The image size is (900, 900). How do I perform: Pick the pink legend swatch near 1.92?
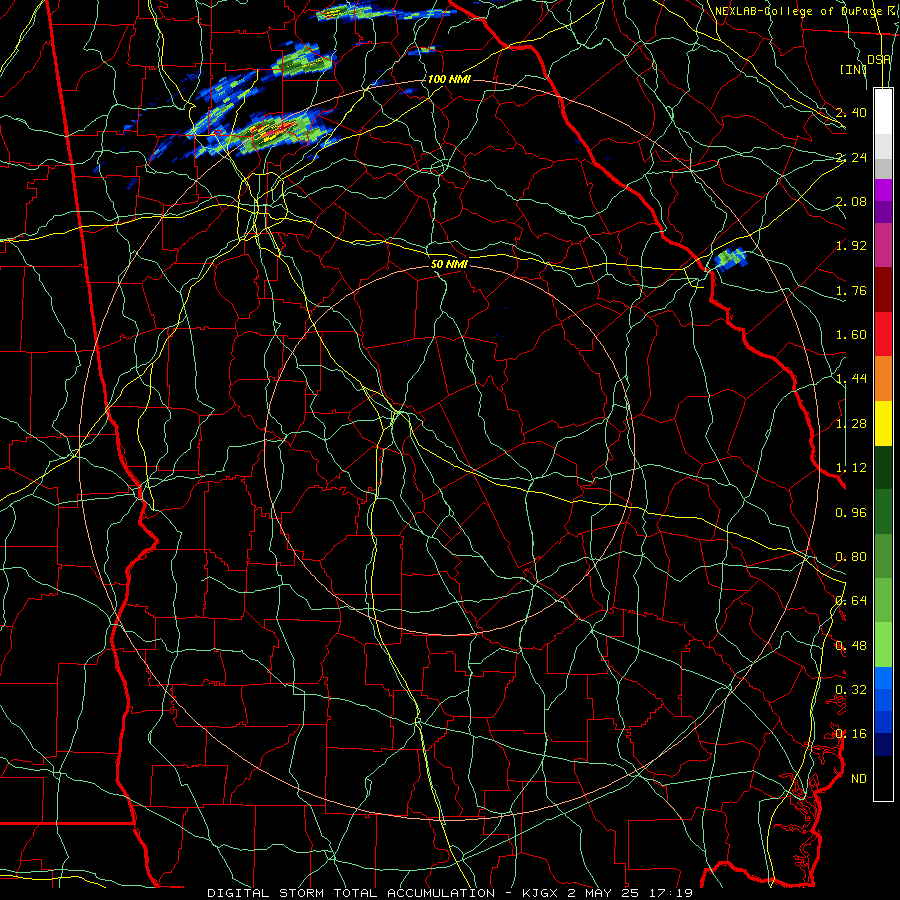point(883,245)
